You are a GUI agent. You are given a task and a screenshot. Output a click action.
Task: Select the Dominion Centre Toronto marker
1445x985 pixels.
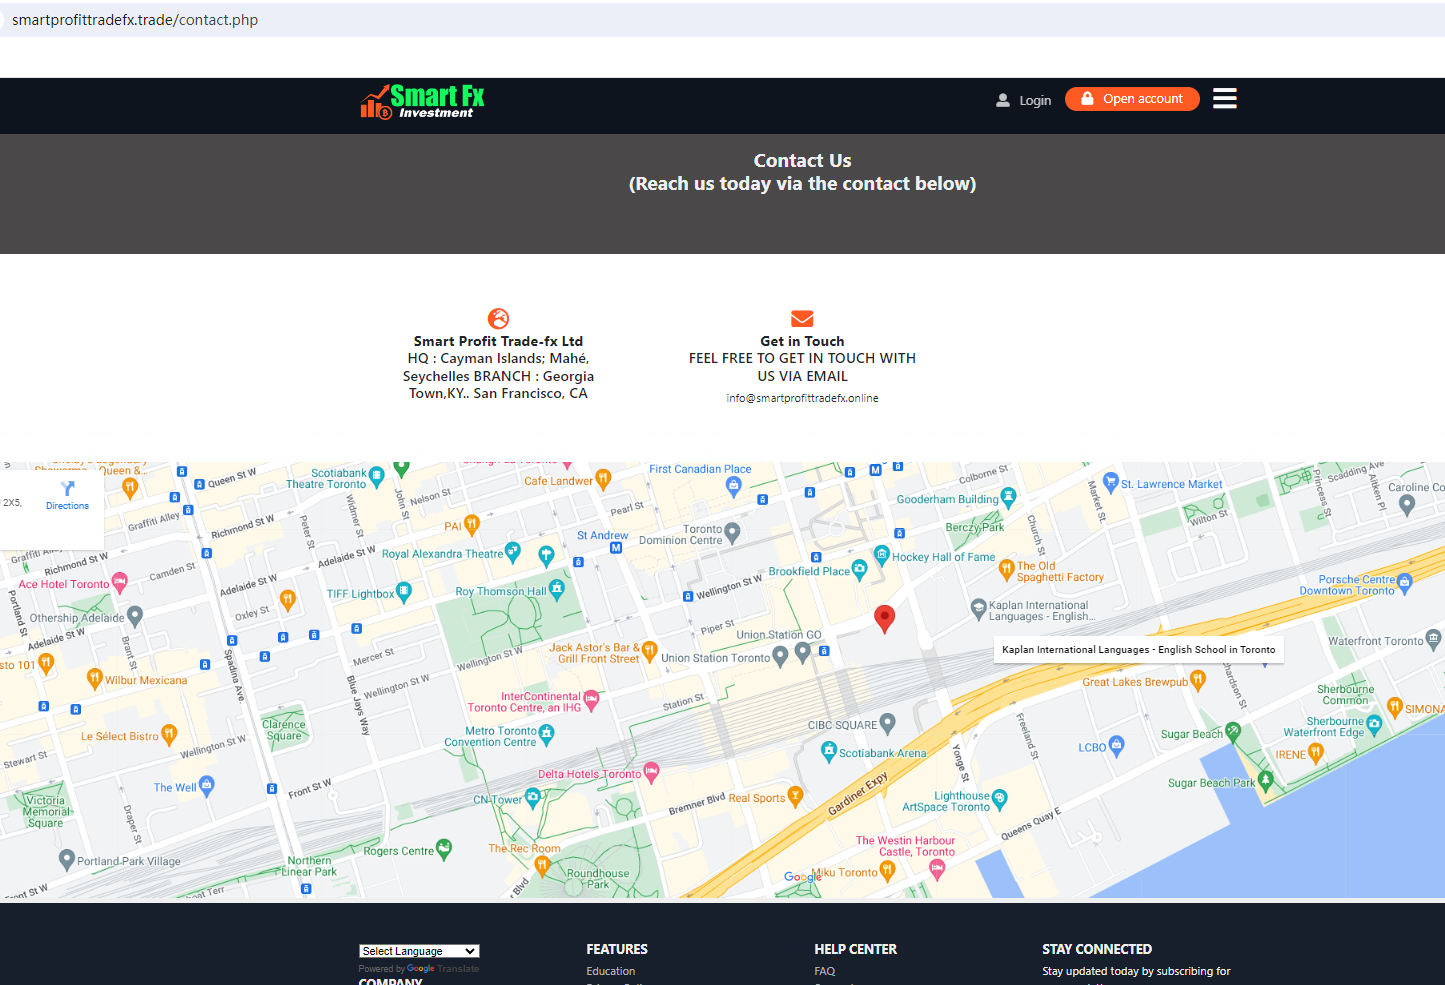point(732,533)
